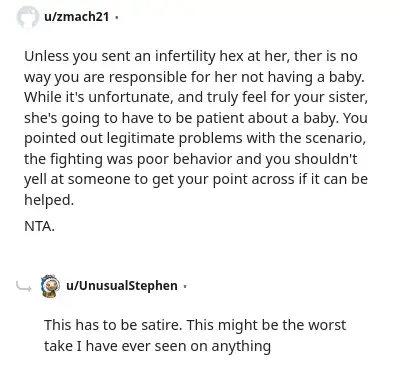Click the reply thread arrow icon

24,286
